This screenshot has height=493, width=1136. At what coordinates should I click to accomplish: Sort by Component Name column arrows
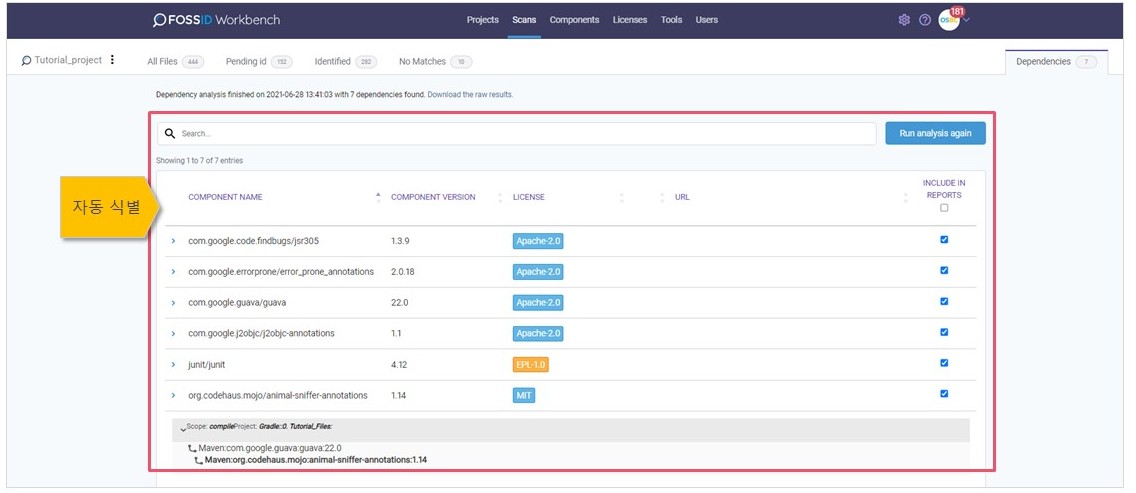click(x=378, y=197)
